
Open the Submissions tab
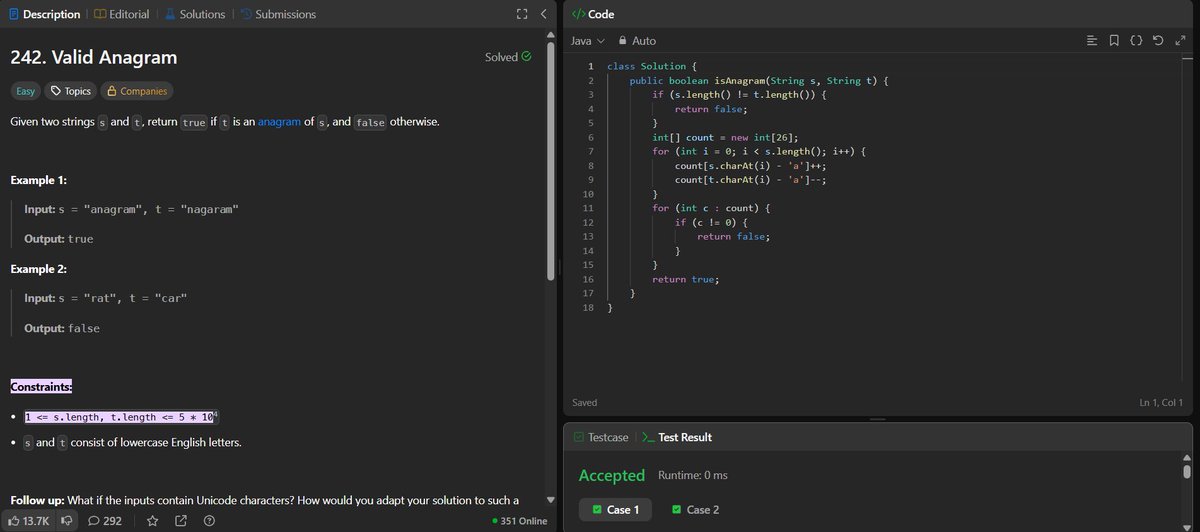278,14
